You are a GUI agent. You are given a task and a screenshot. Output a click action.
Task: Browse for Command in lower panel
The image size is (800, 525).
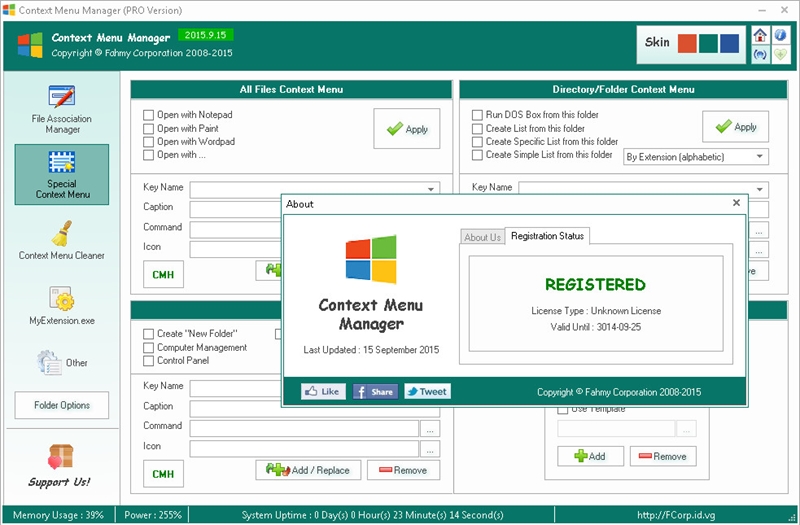[x=430, y=429]
